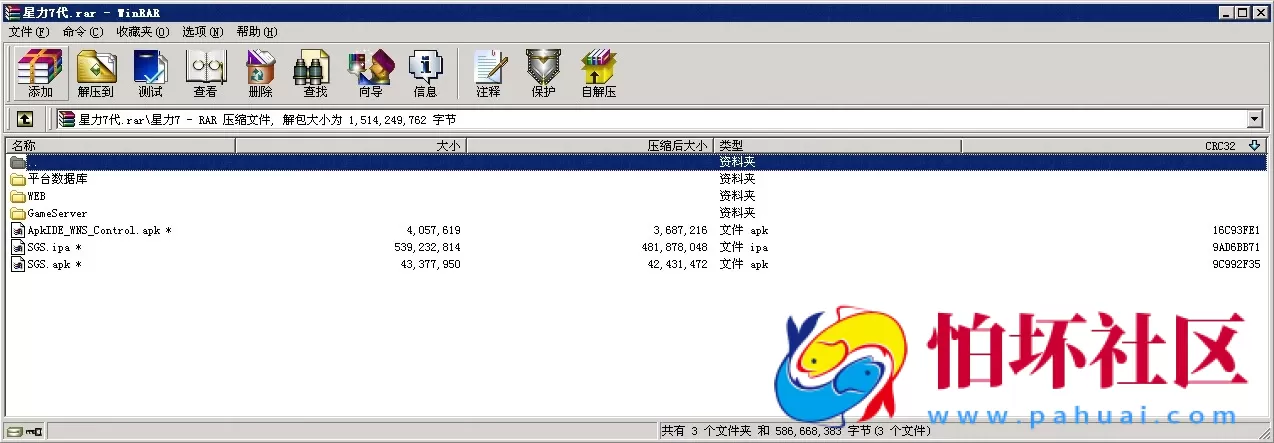The image size is (1274, 443).
Task: Click the packed size 481,878,048
Action: pyautogui.click(x=674, y=247)
